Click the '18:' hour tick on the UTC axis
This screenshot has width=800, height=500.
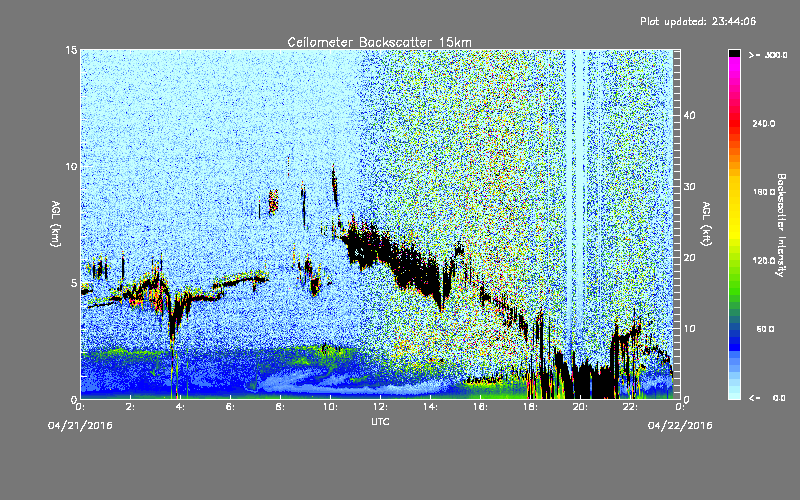click(531, 407)
